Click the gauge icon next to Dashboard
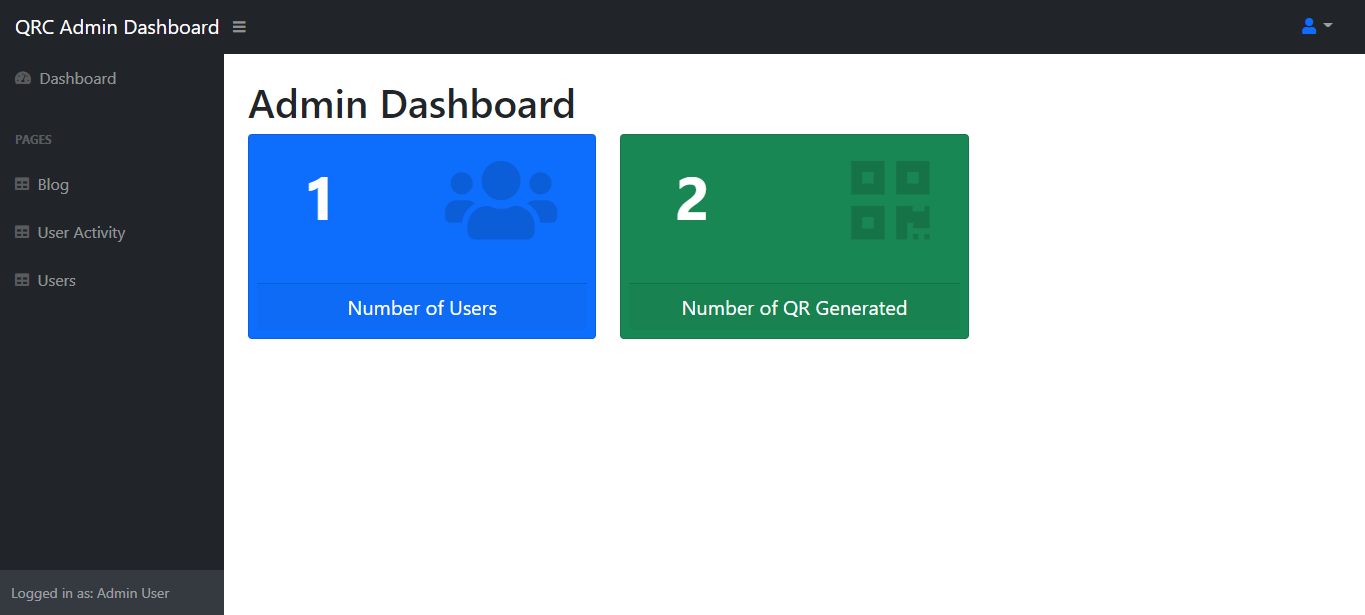 click(x=23, y=79)
